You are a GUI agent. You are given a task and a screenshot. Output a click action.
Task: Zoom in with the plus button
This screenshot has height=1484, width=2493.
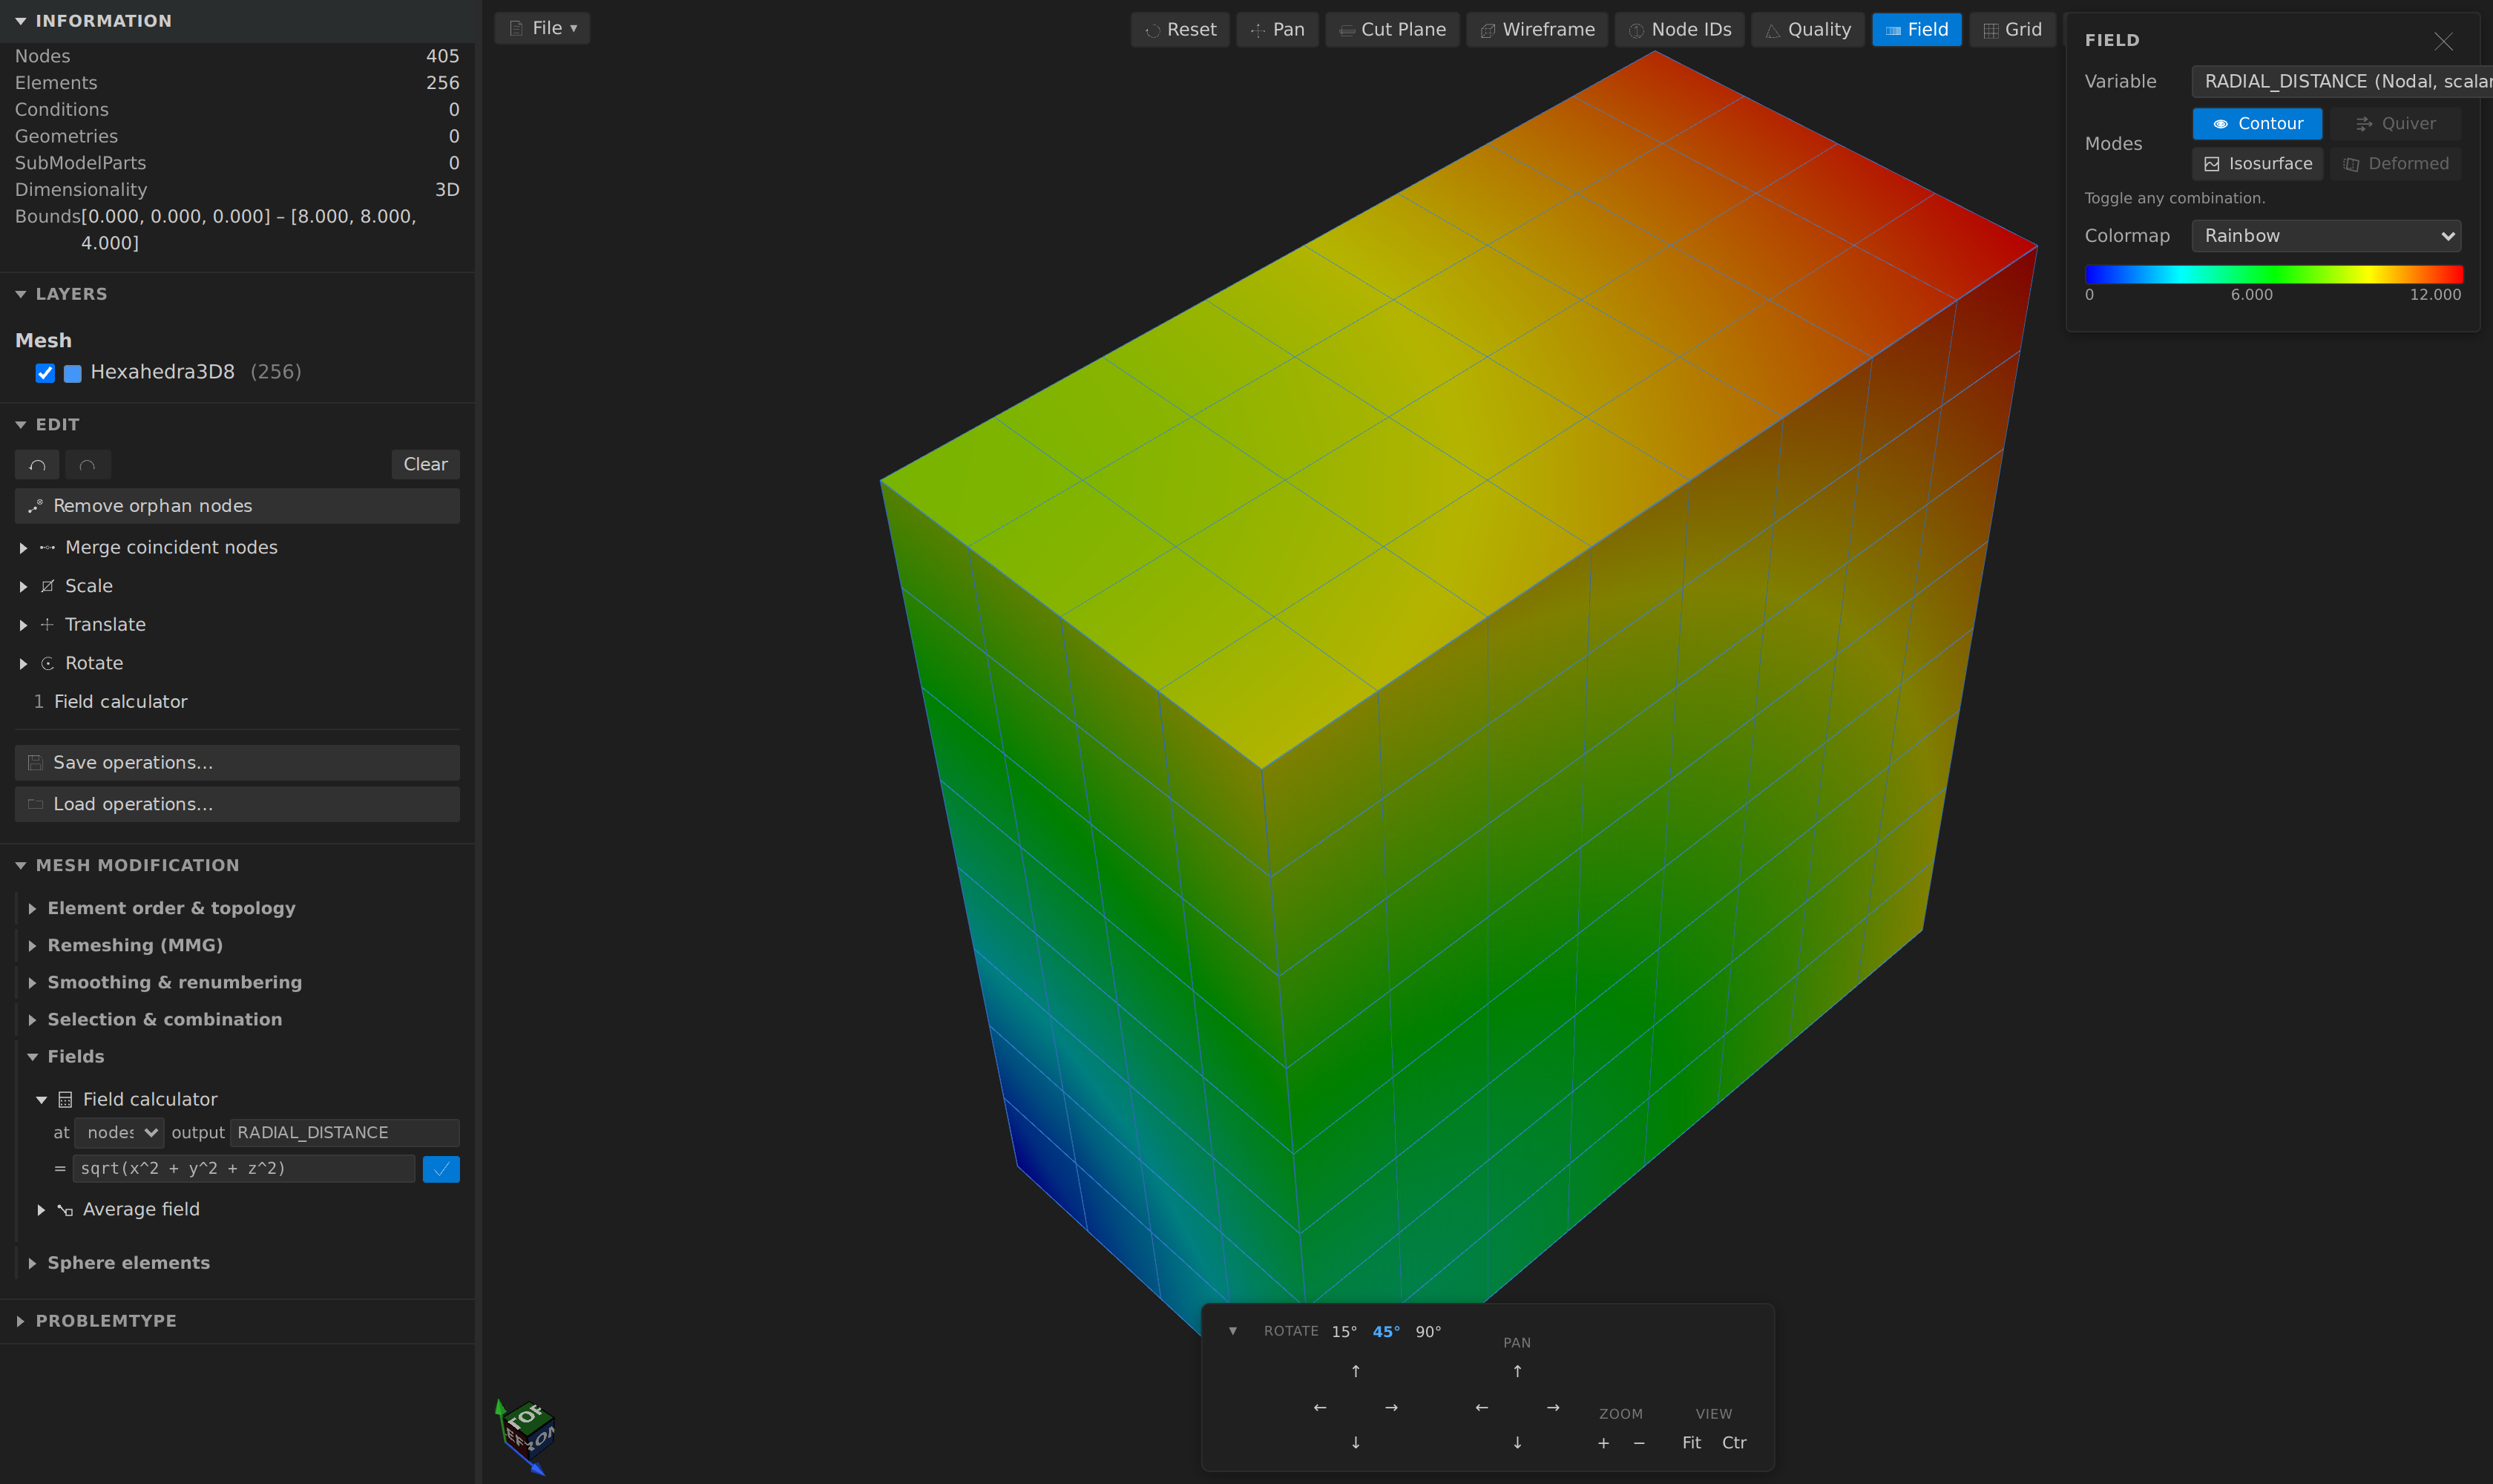pos(1603,1442)
